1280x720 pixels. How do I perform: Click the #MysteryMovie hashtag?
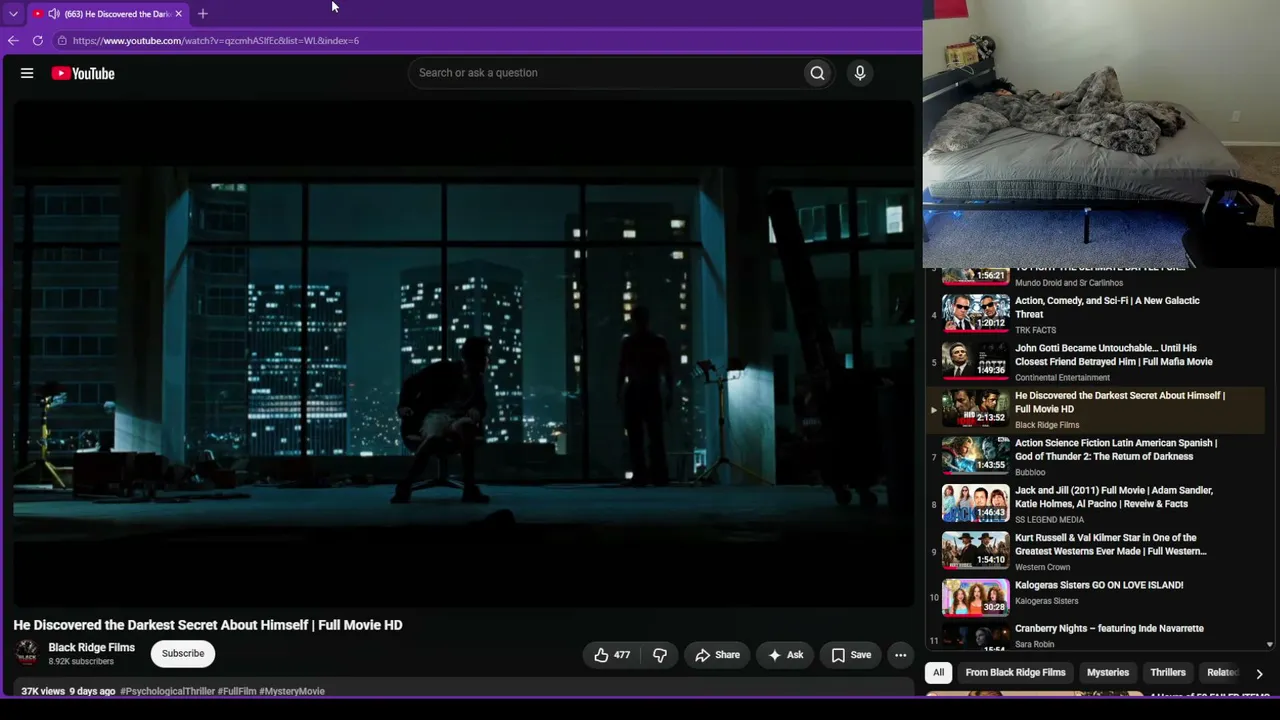tap(292, 691)
